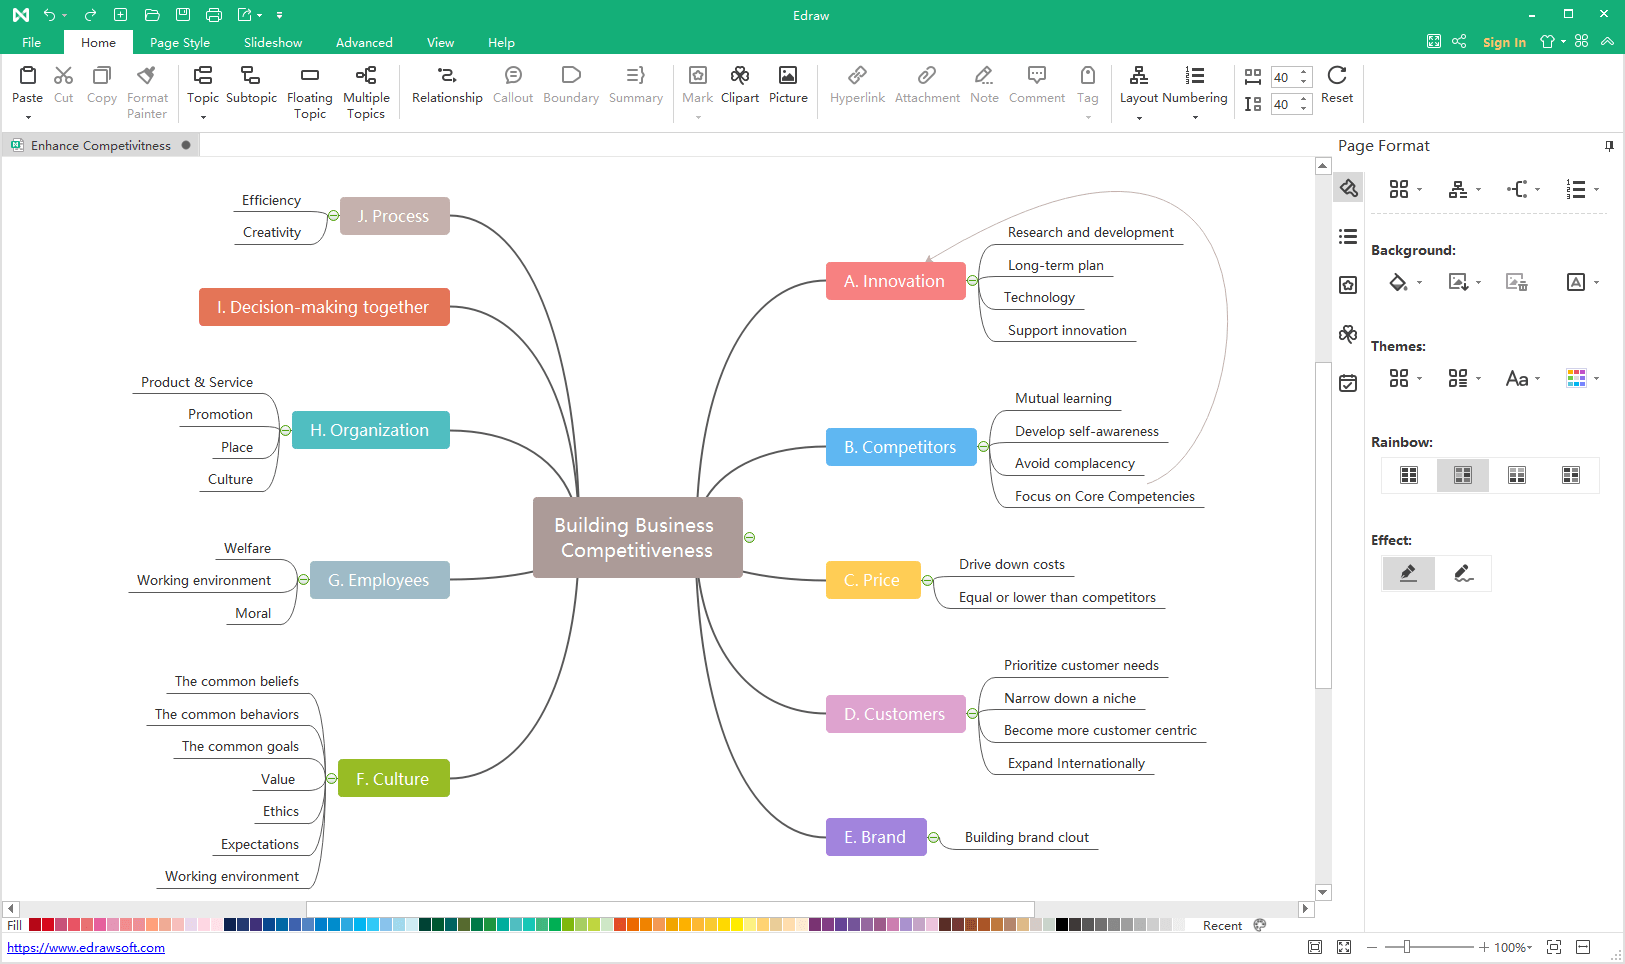Select the second Rainbow style option
Screen dimensions: 1625x964
coord(1462,475)
